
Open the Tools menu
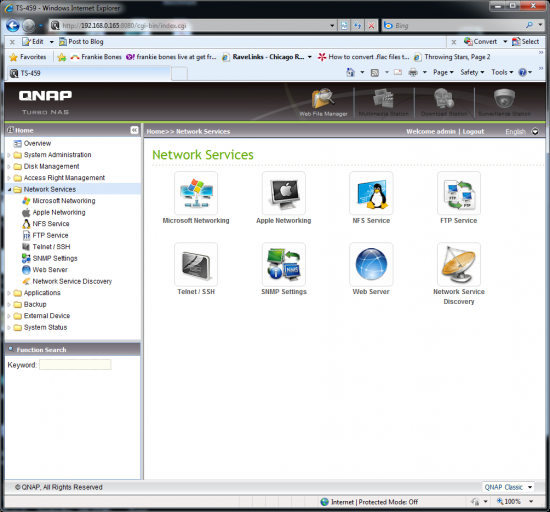502,72
